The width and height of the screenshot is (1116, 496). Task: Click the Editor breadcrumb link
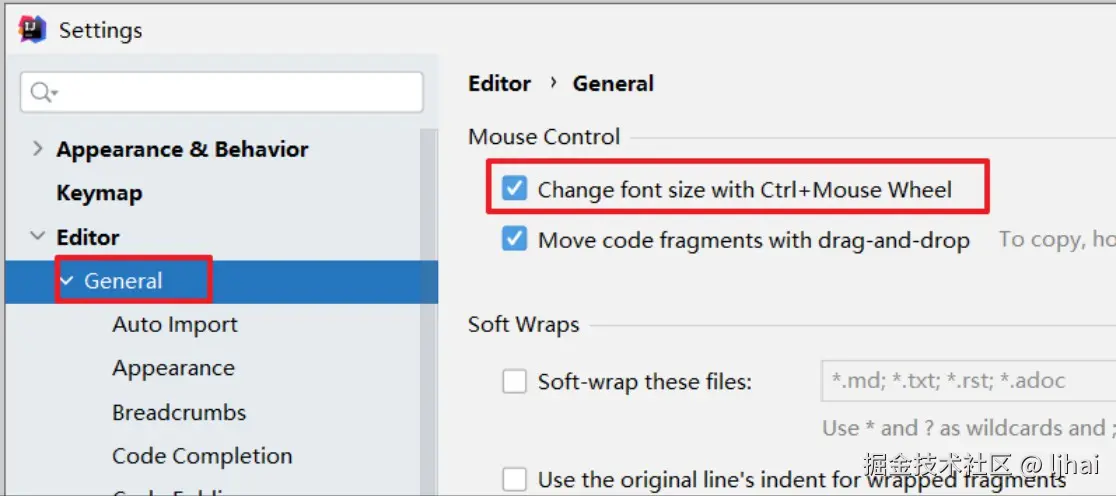[x=499, y=84]
